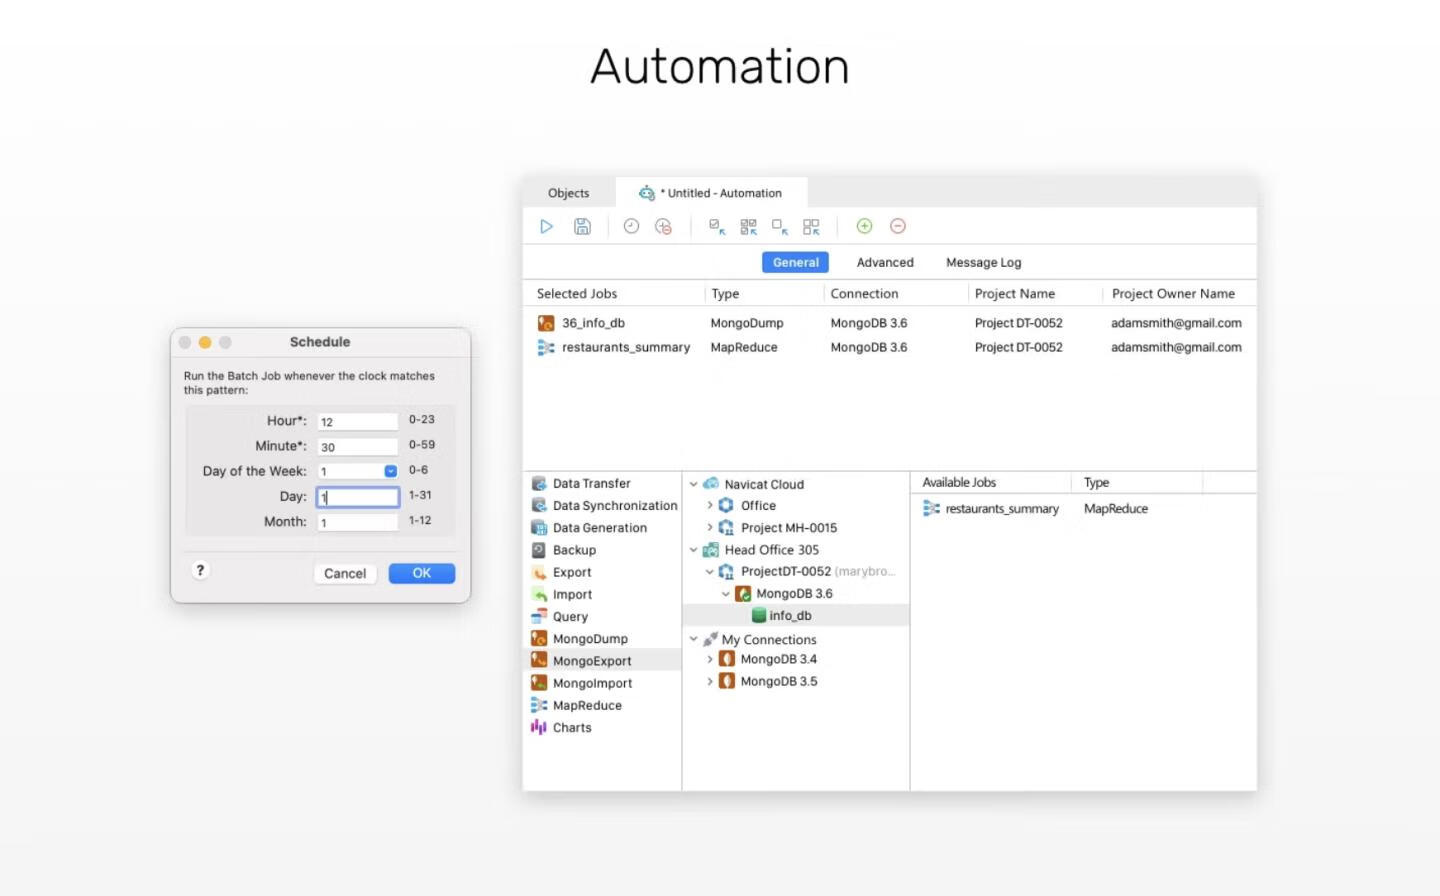Open the Advanced tab
Image resolution: width=1440 pixels, height=896 pixels.
[x=885, y=262]
